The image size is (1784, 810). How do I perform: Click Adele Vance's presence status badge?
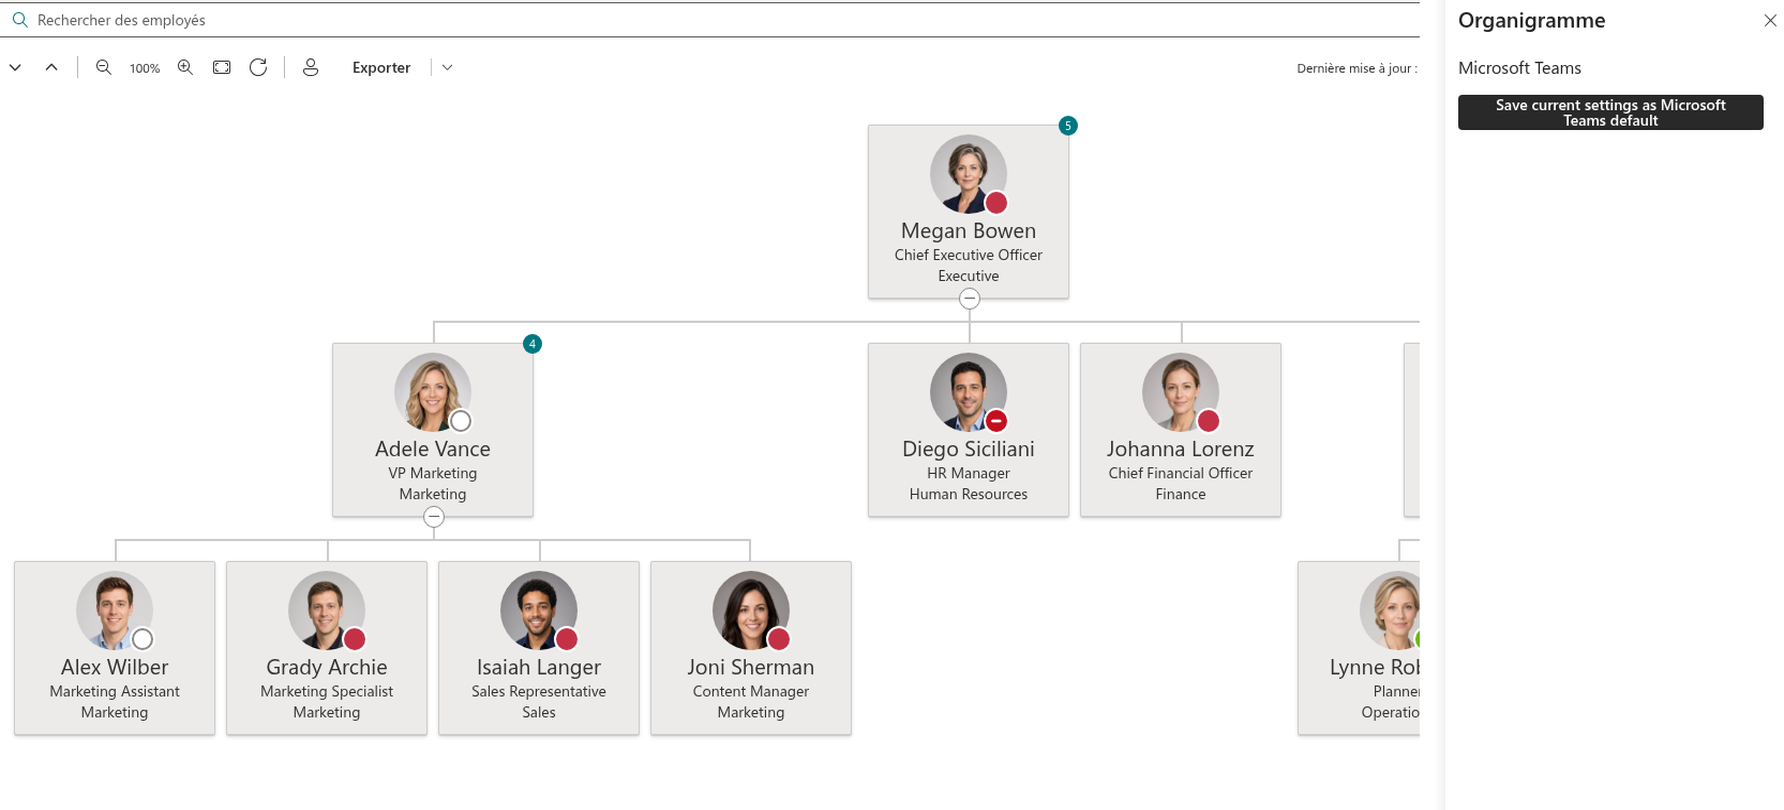[x=460, y=421]
